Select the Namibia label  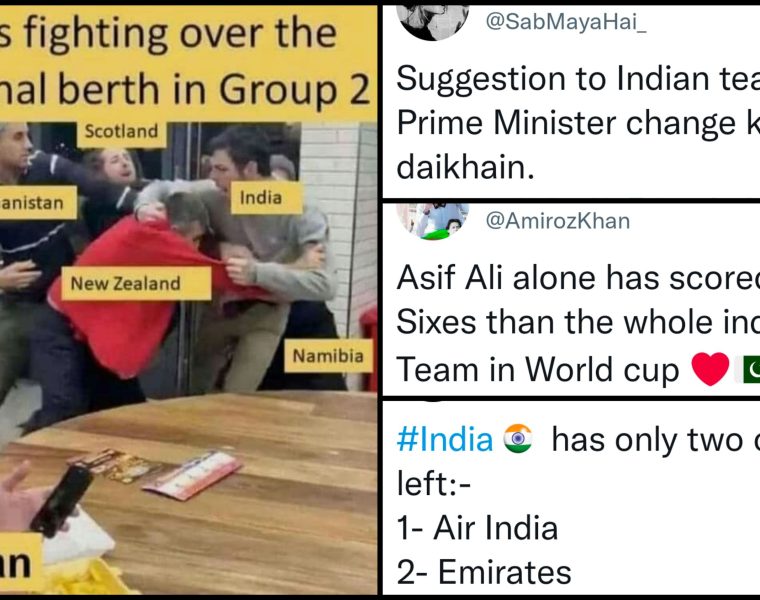(x=328, y=356)
